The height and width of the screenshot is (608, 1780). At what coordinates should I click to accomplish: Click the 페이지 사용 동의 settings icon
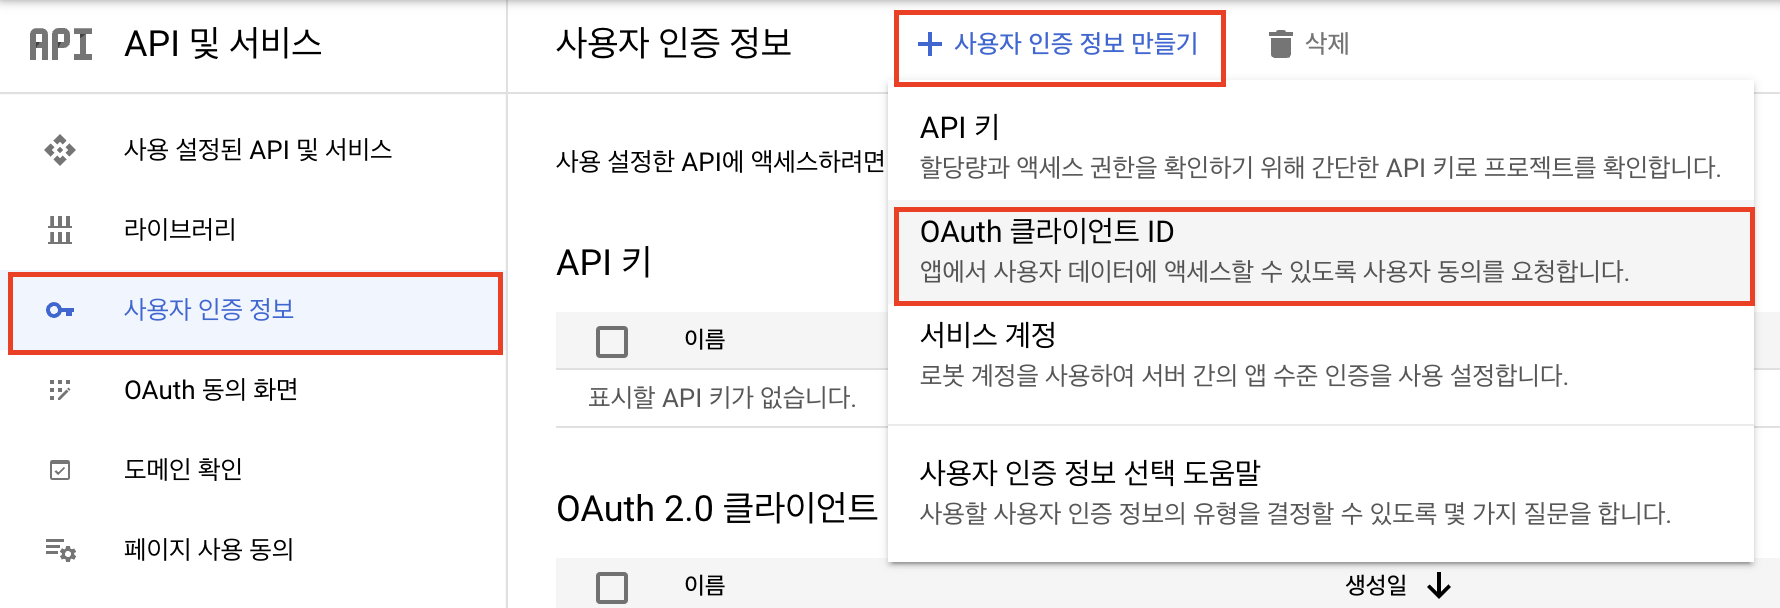(60, 550)
